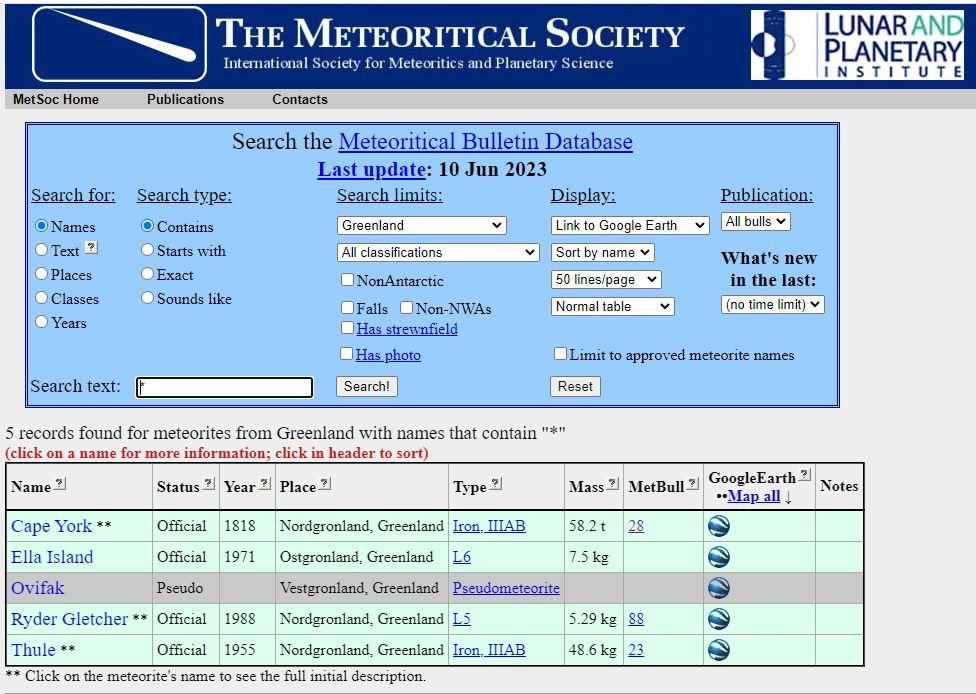
Task: Select the Places radio button
Action: [42, 274]
